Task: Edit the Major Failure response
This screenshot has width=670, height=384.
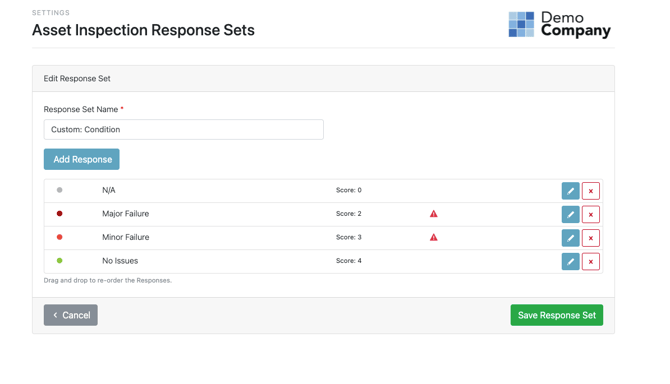Action: (570, 214)
